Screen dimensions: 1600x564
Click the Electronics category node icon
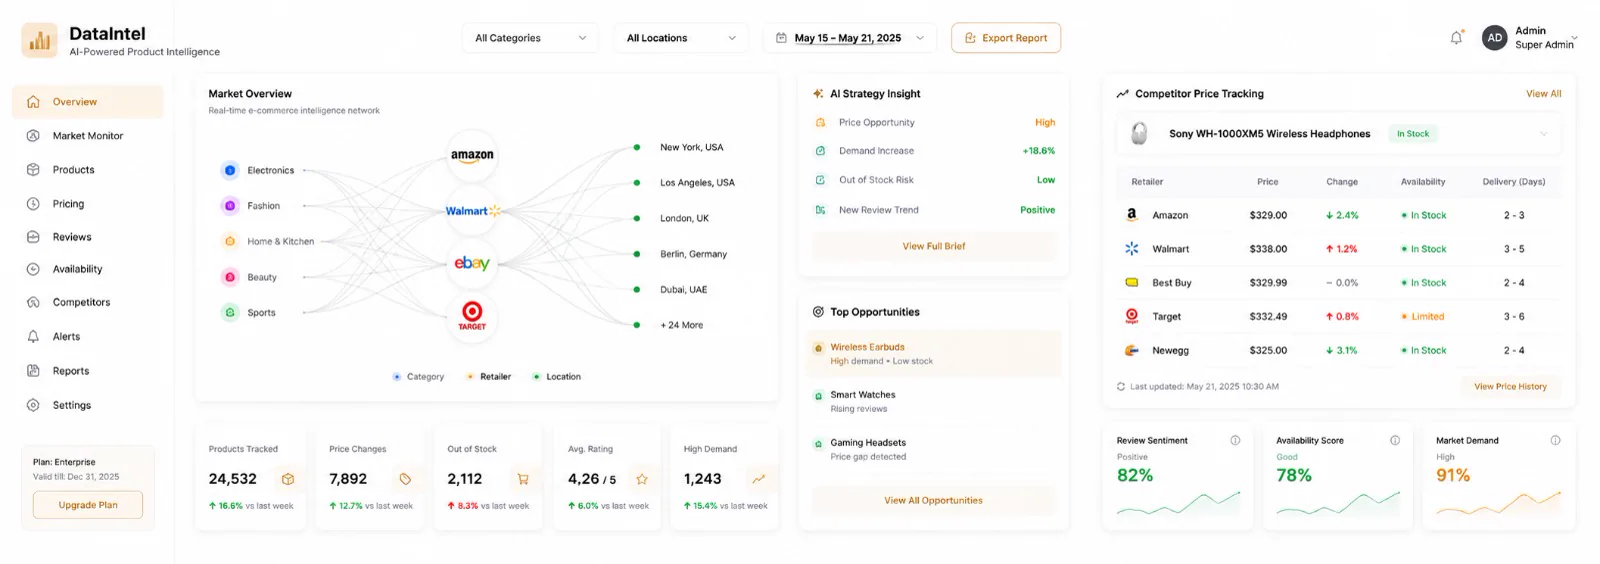tap(230, 171)
